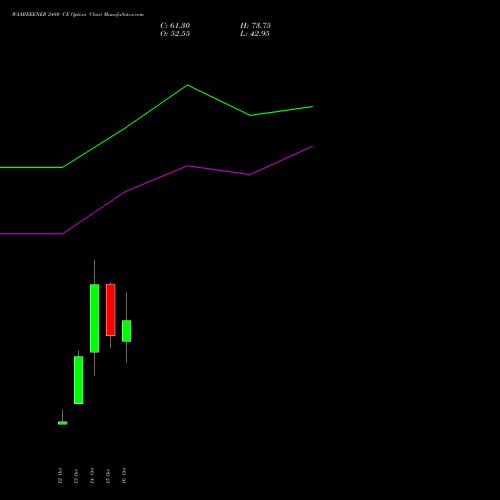The width and height of the screenshot is (500, 500).
Task: Click the peak of the green indicator line
Action: 187,85
